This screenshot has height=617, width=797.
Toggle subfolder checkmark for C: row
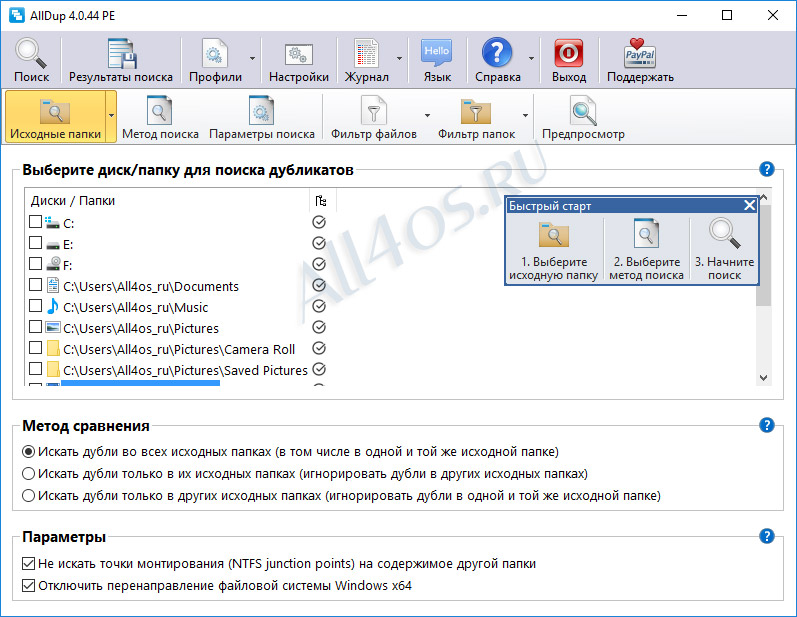[319, 222]
